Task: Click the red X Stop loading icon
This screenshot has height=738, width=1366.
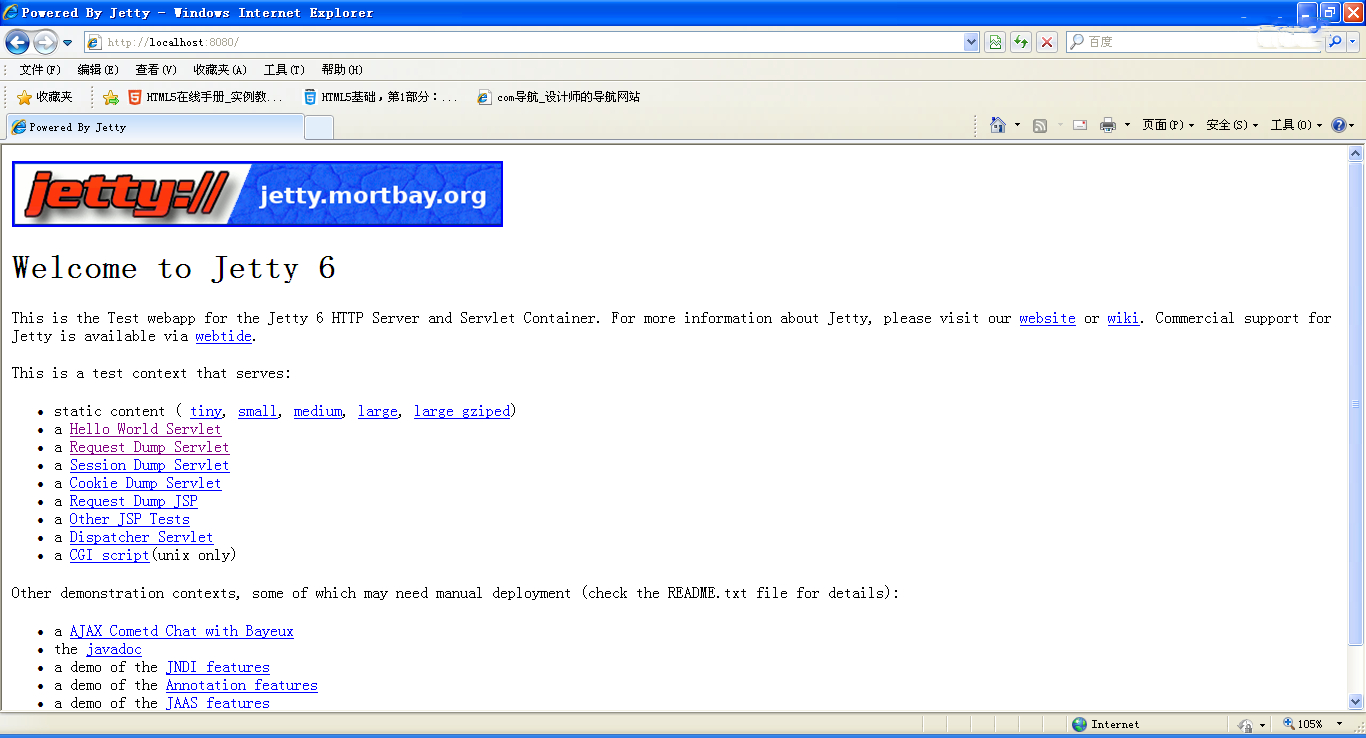Action: 1047,42
